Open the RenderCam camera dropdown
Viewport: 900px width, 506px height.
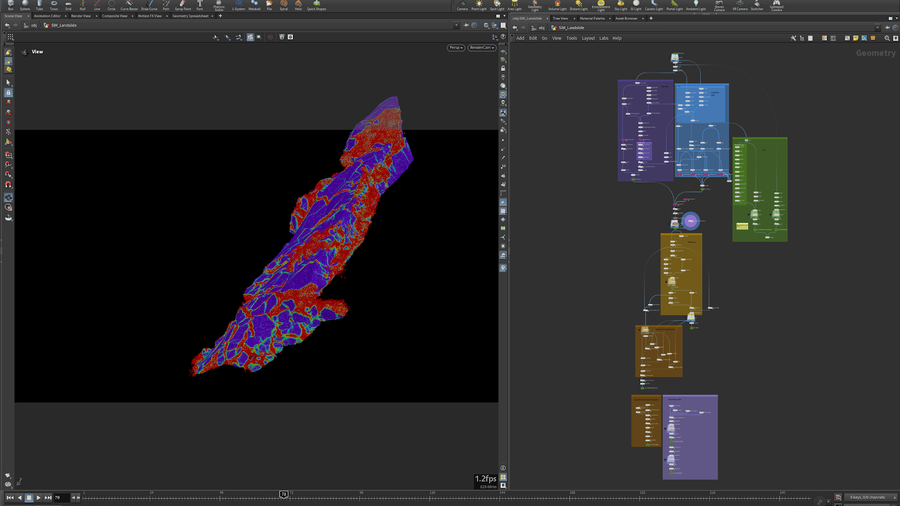(481, 47)
